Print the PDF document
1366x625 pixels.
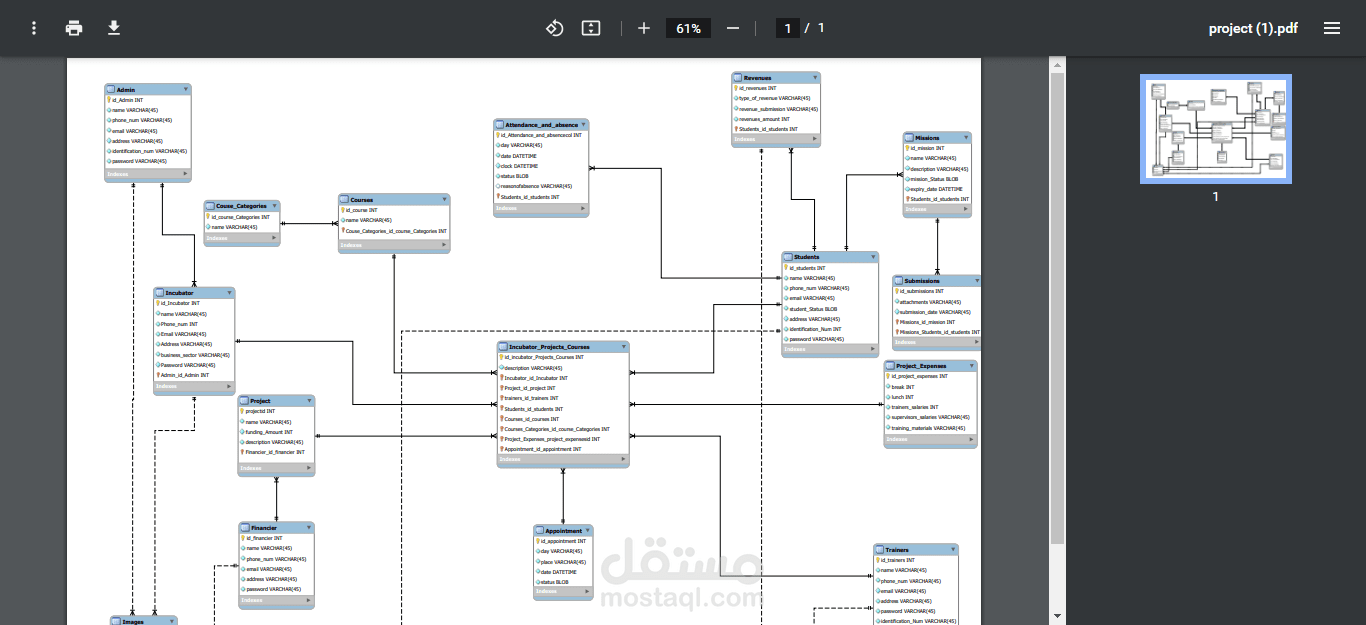pos(74,28)
